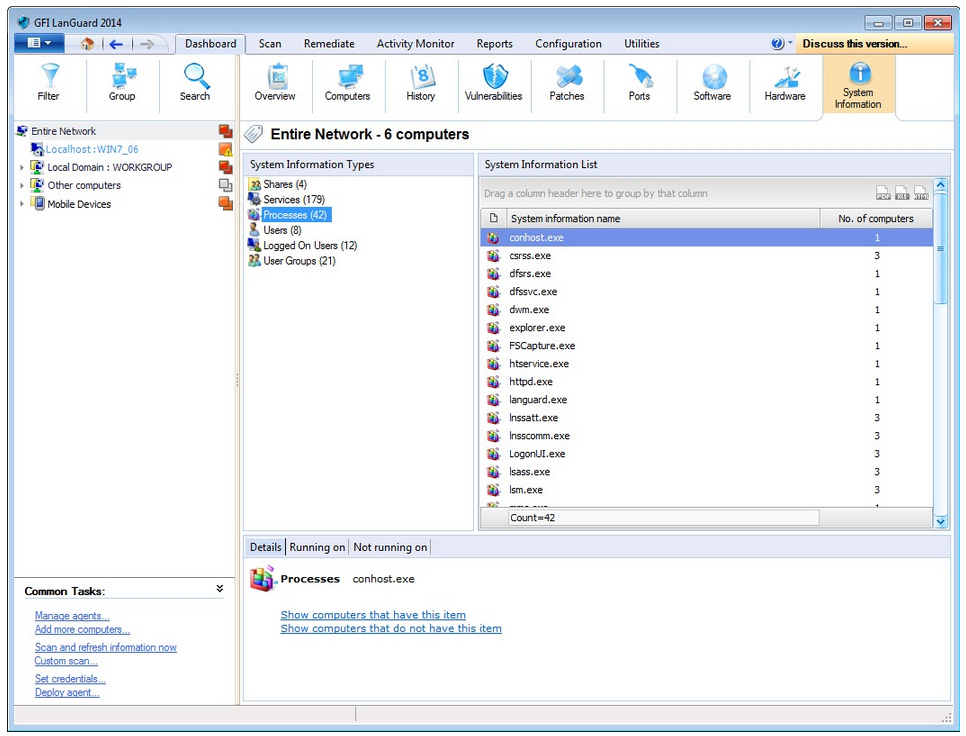Sort by System information name column
The height and width of the screenshot is (736, 966).
662,218
